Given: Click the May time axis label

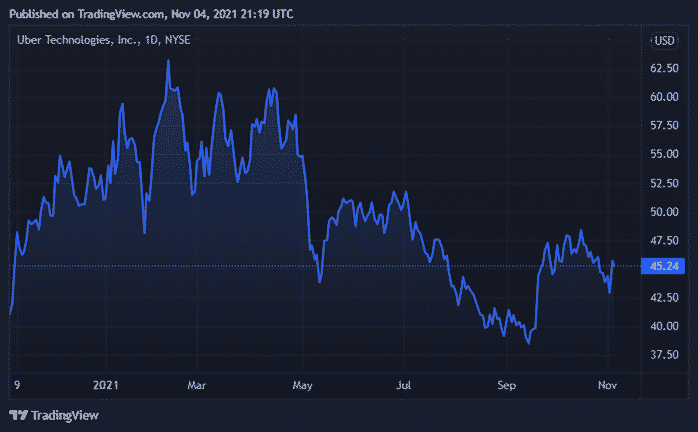Looking at the screenshot, I should click(x=303, y=385).
